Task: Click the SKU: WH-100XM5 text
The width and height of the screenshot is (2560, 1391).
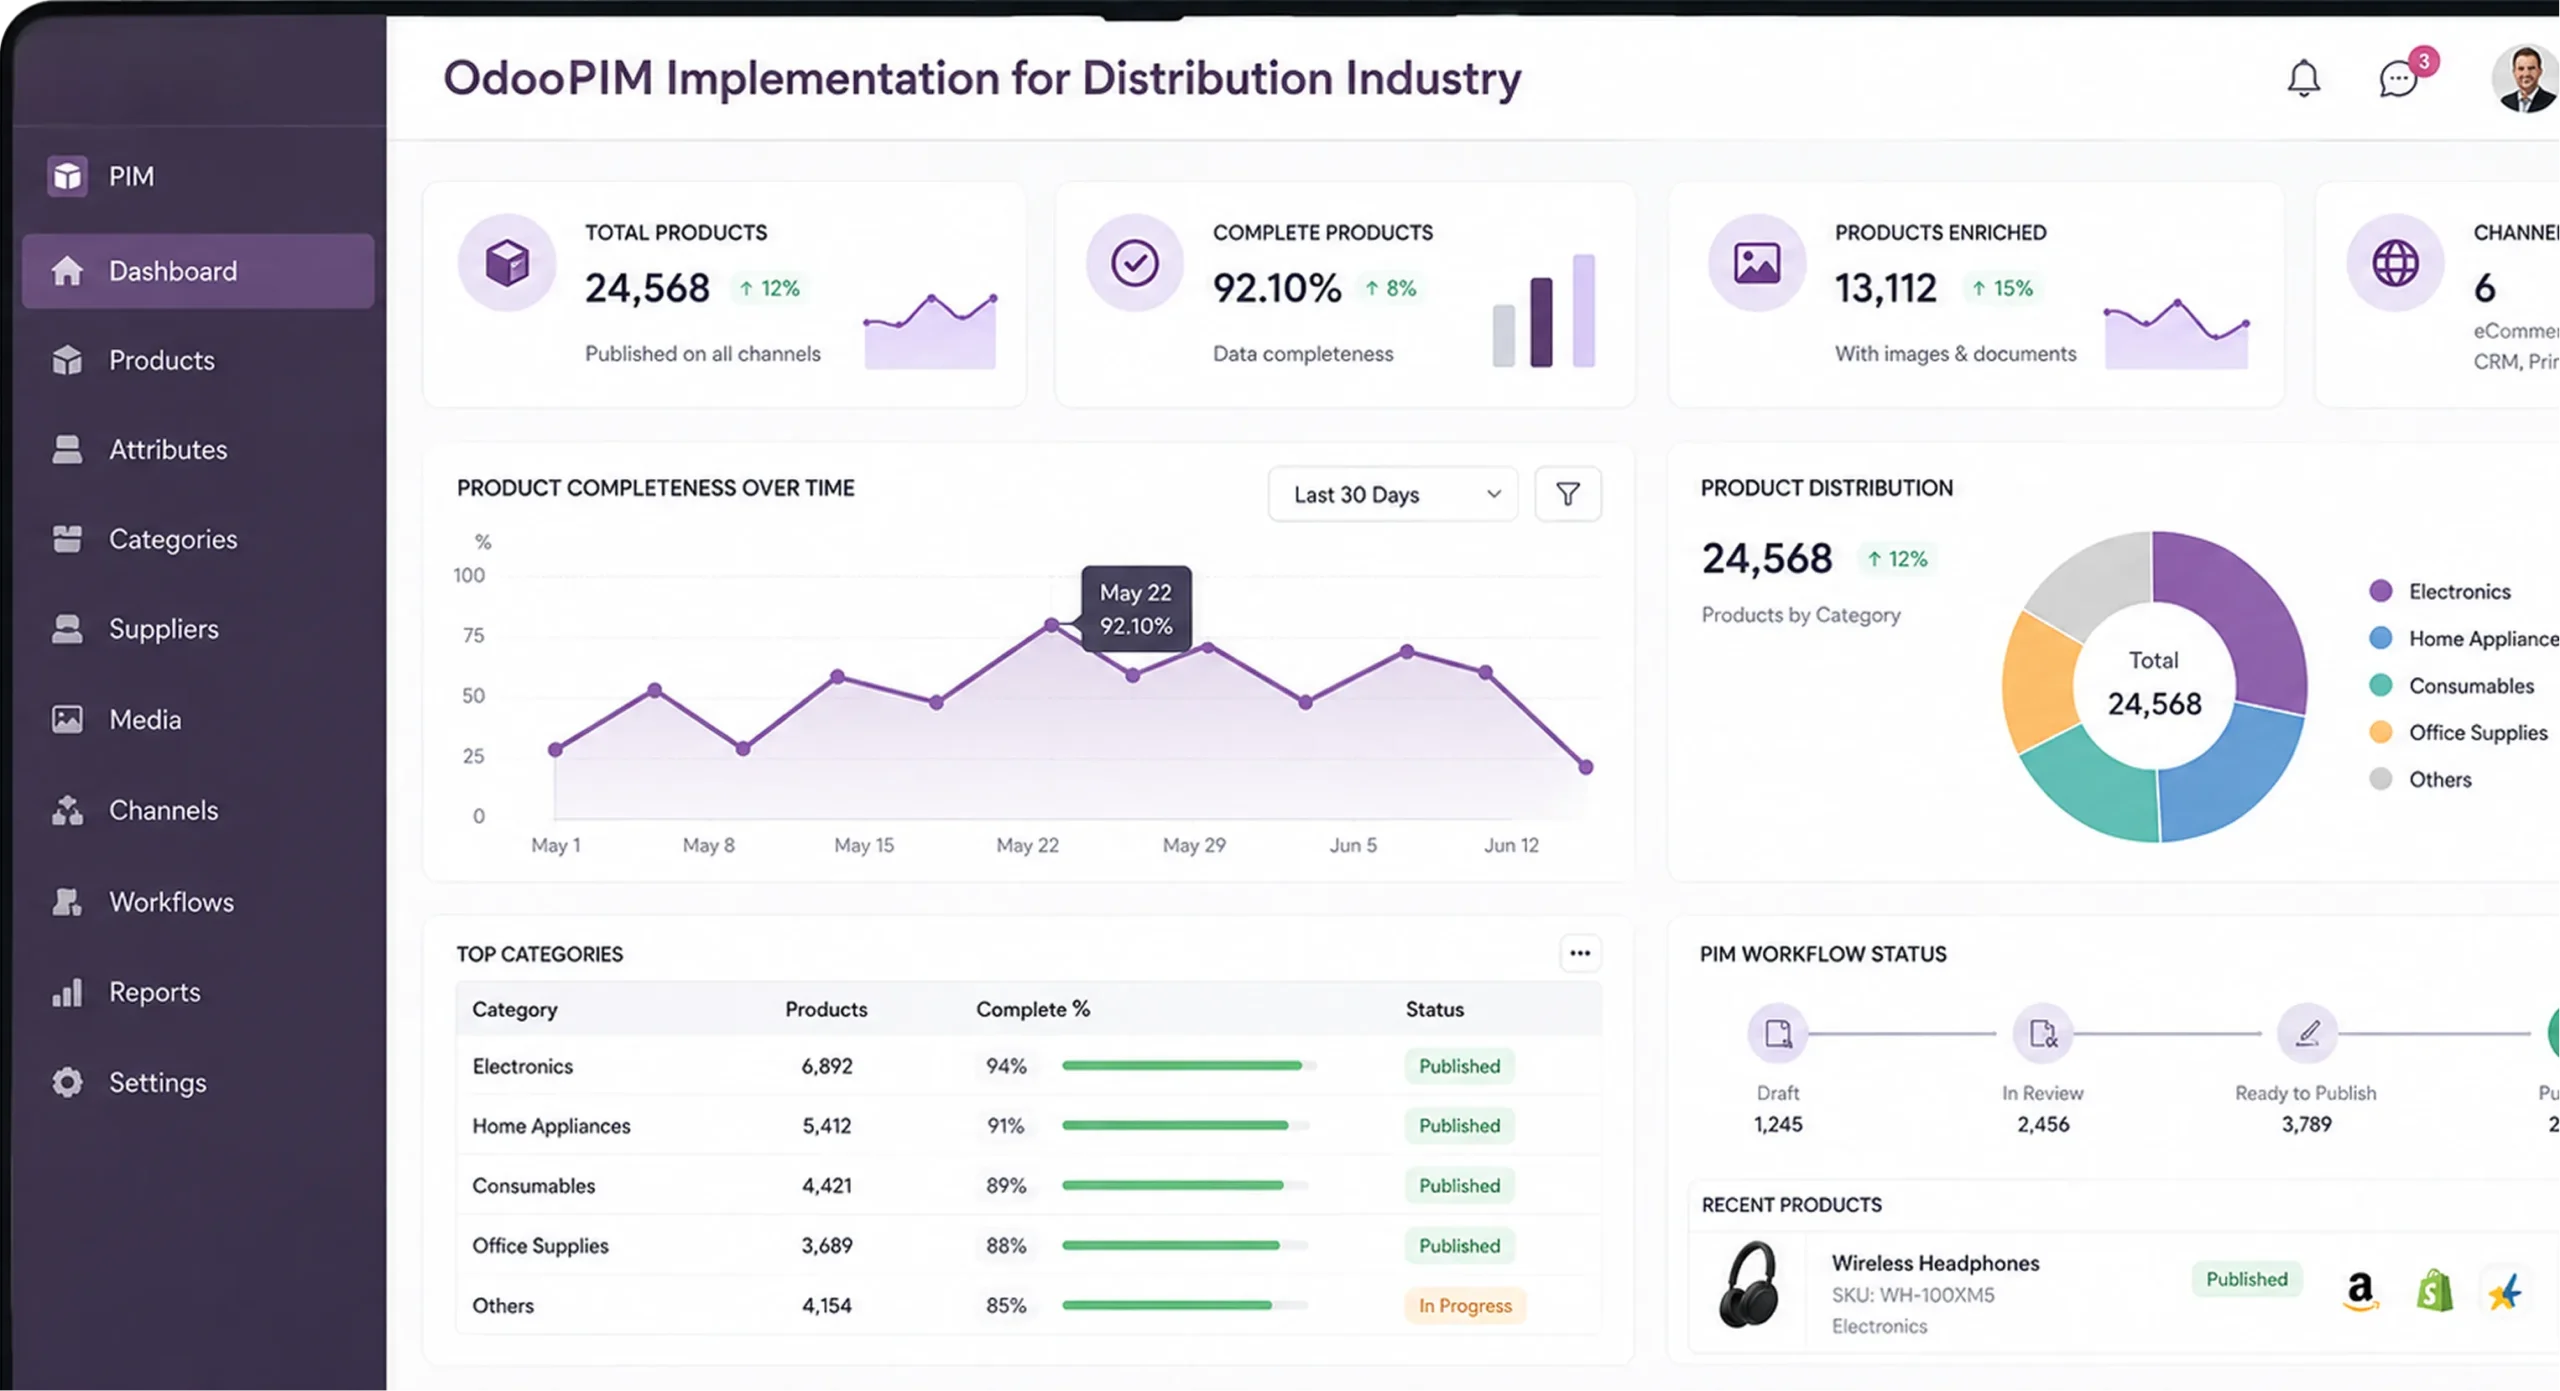Action: [1913, 1295]
